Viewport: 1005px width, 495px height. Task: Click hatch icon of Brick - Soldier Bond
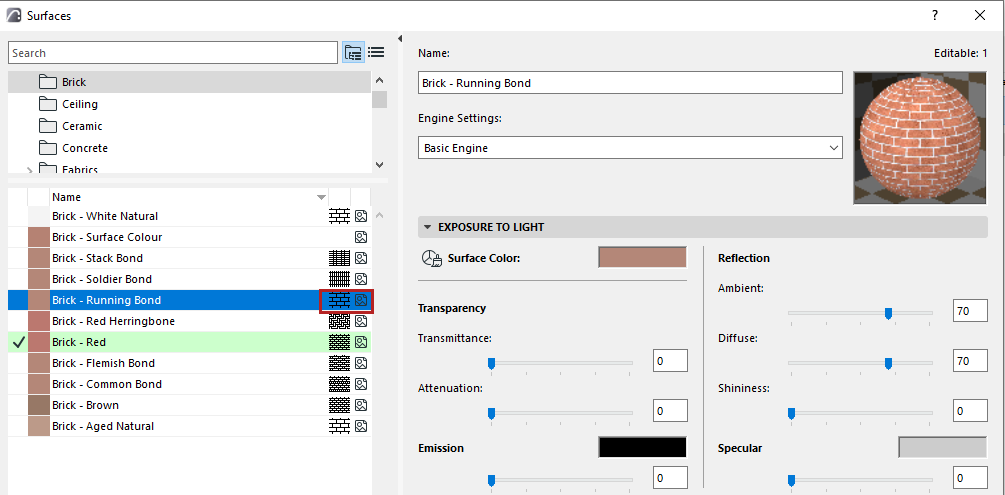(x=340, y=279)
